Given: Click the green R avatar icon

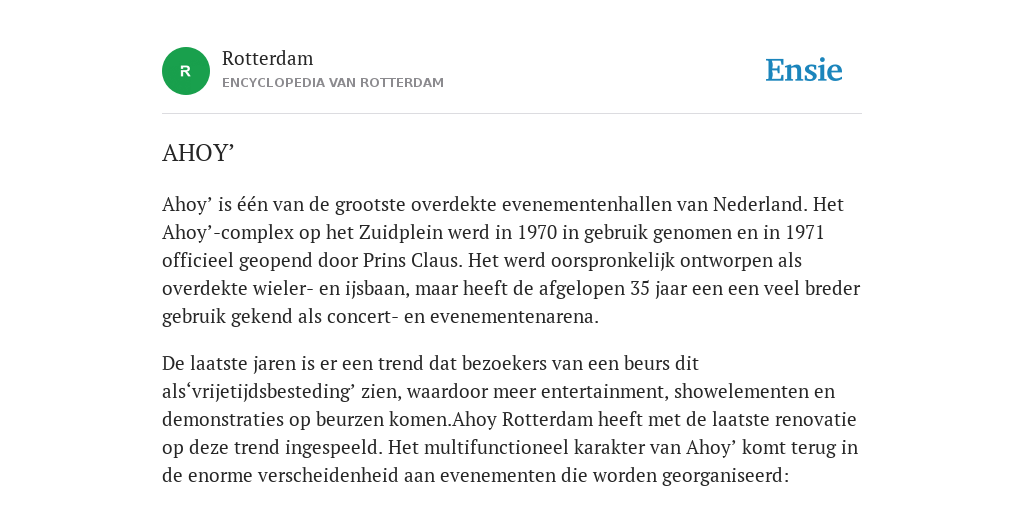Looking at the screenshot, I should click(185, 71).
